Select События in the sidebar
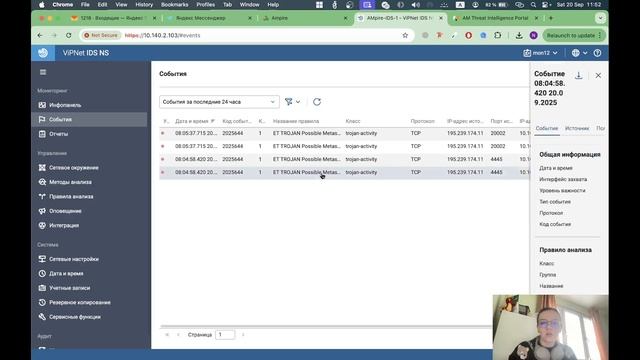The image size is (640, 360). coord(89,120)
